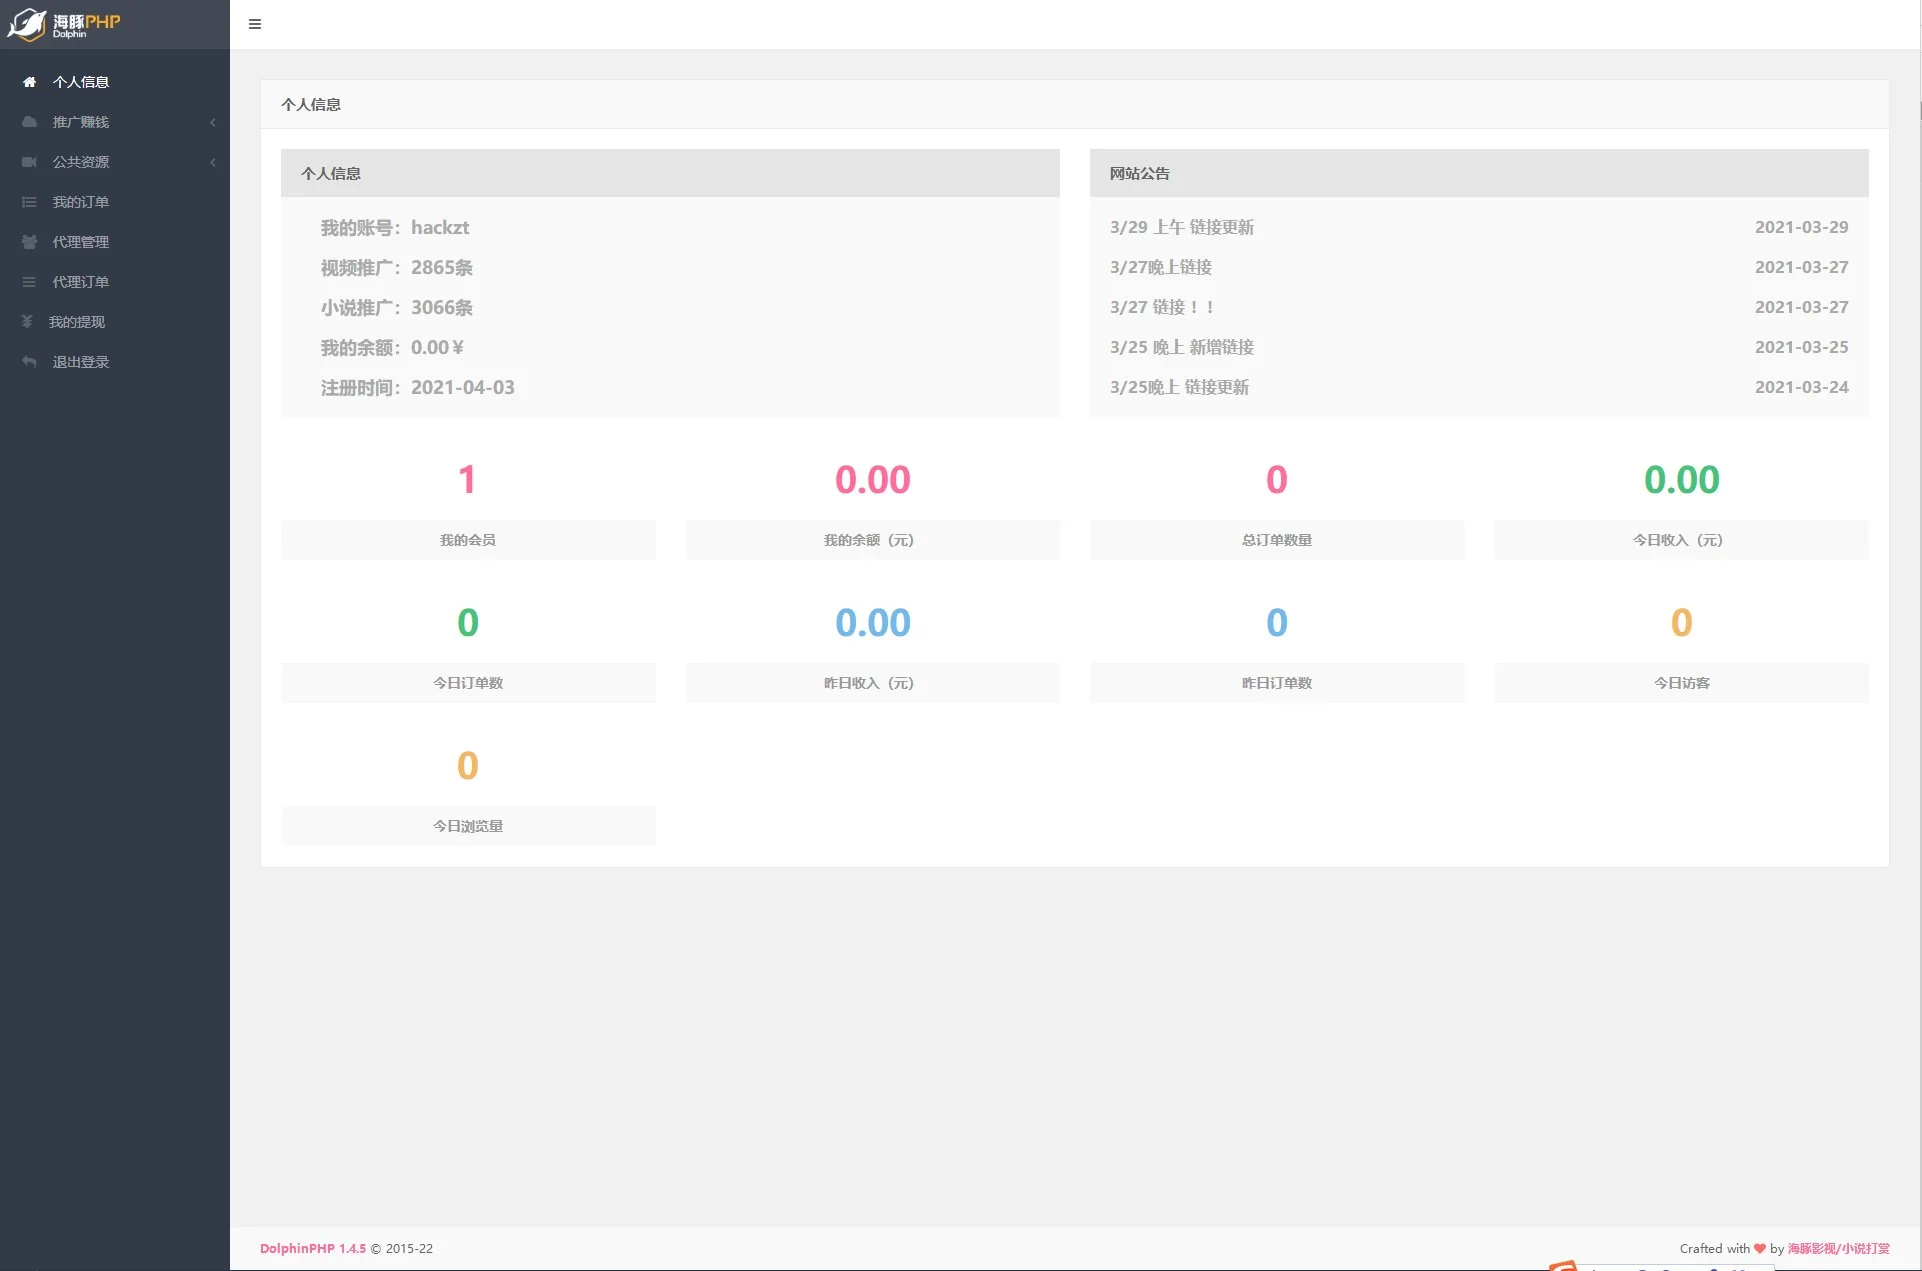Click the video camera icon beside 公共资源
This screenshot has width=1922, height=1271.
pos(29,162)
